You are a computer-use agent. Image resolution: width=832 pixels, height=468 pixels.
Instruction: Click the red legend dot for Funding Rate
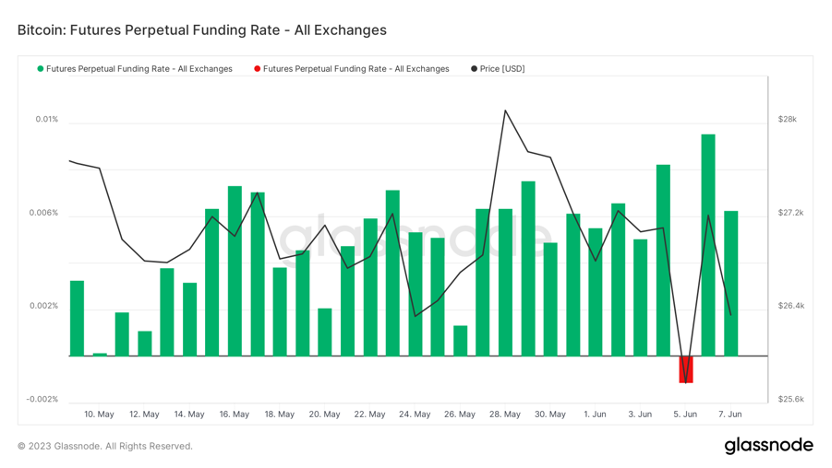[257, 69]
